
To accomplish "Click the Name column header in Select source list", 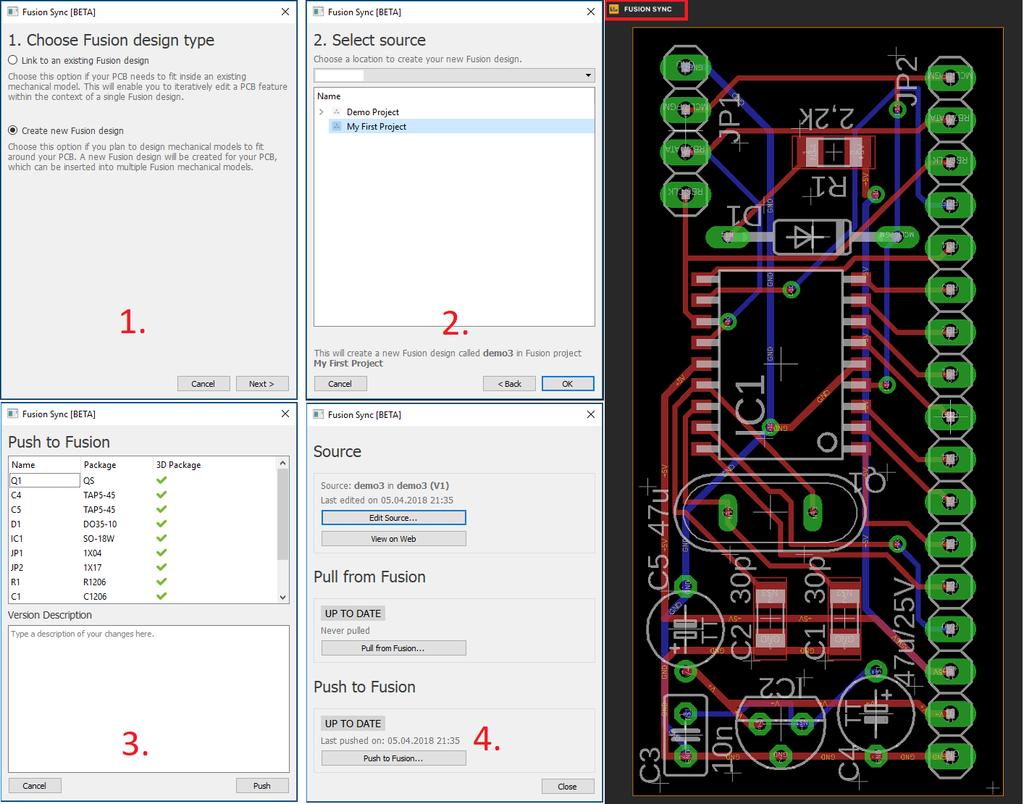I will point(328,96).
